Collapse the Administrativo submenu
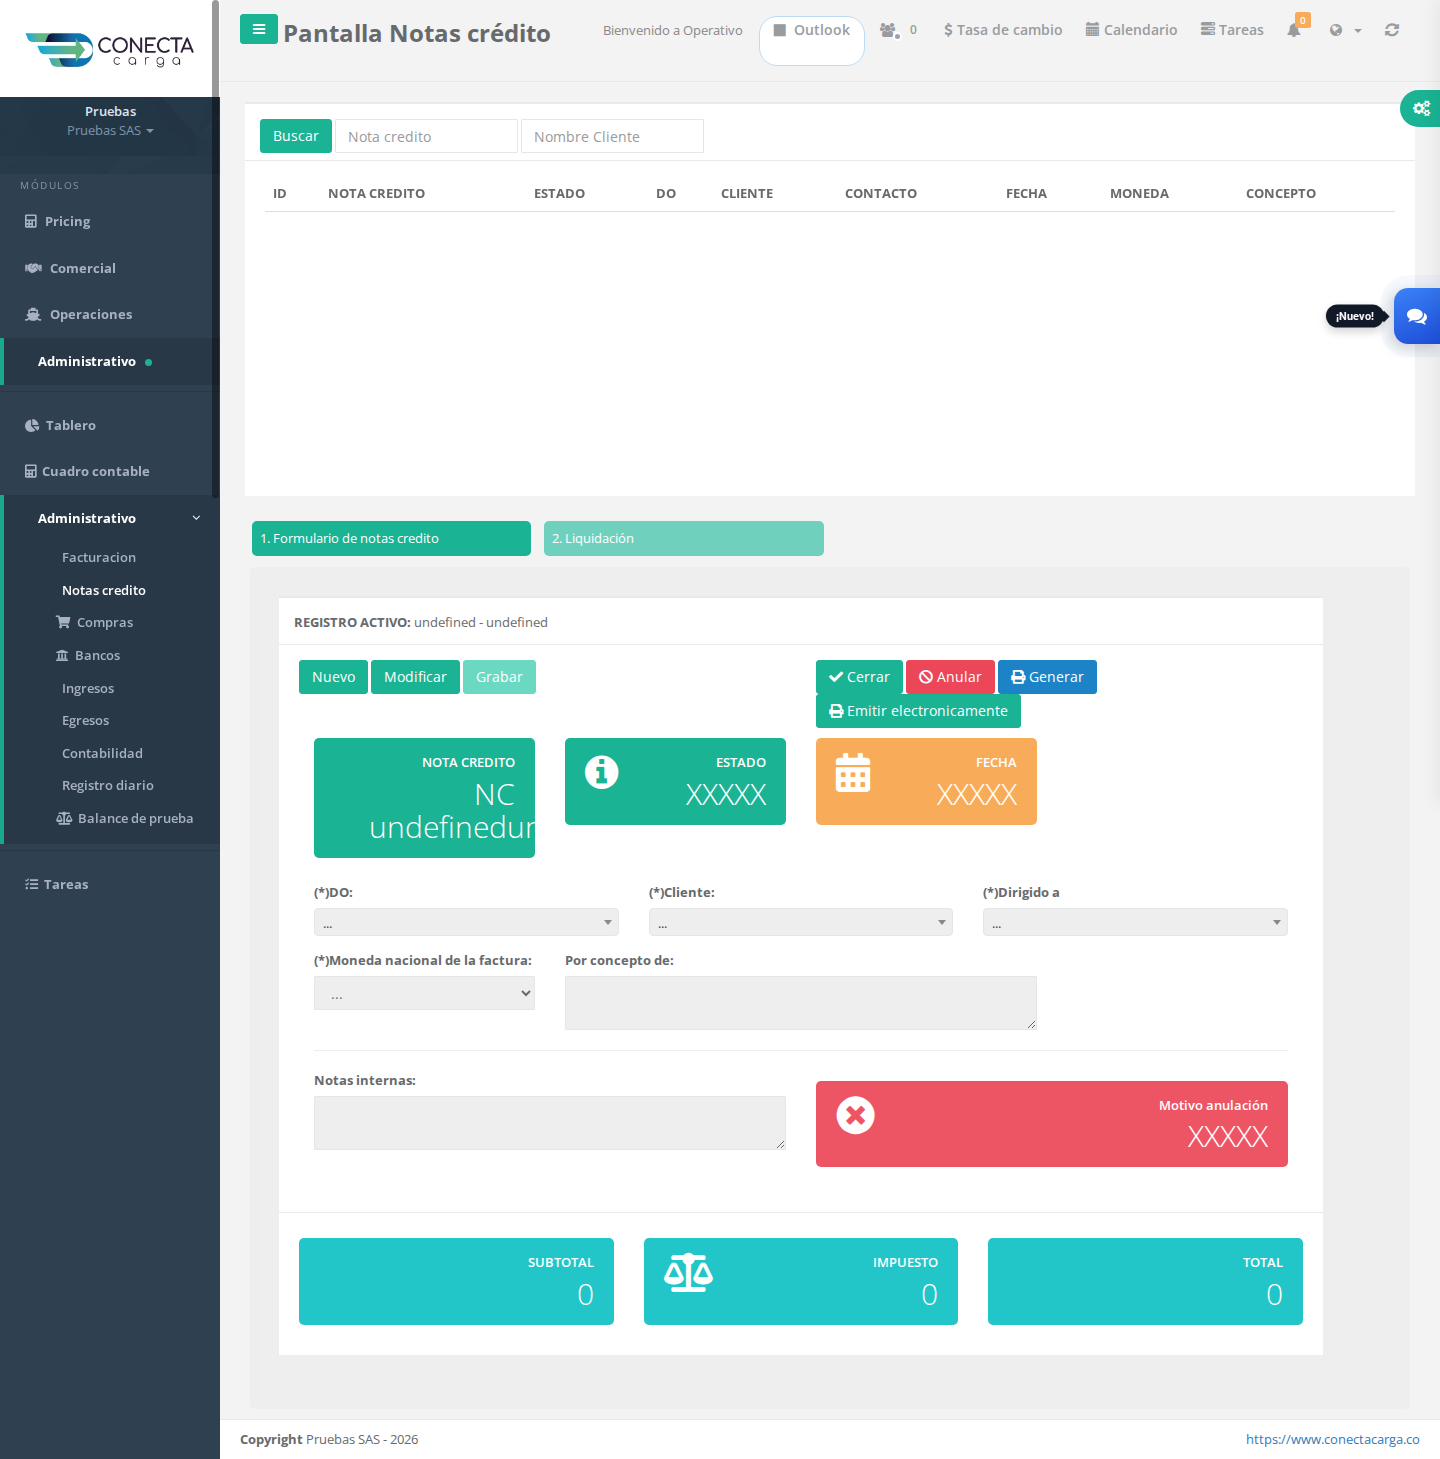1440x1459 pixels. click(x=110, y=518)
